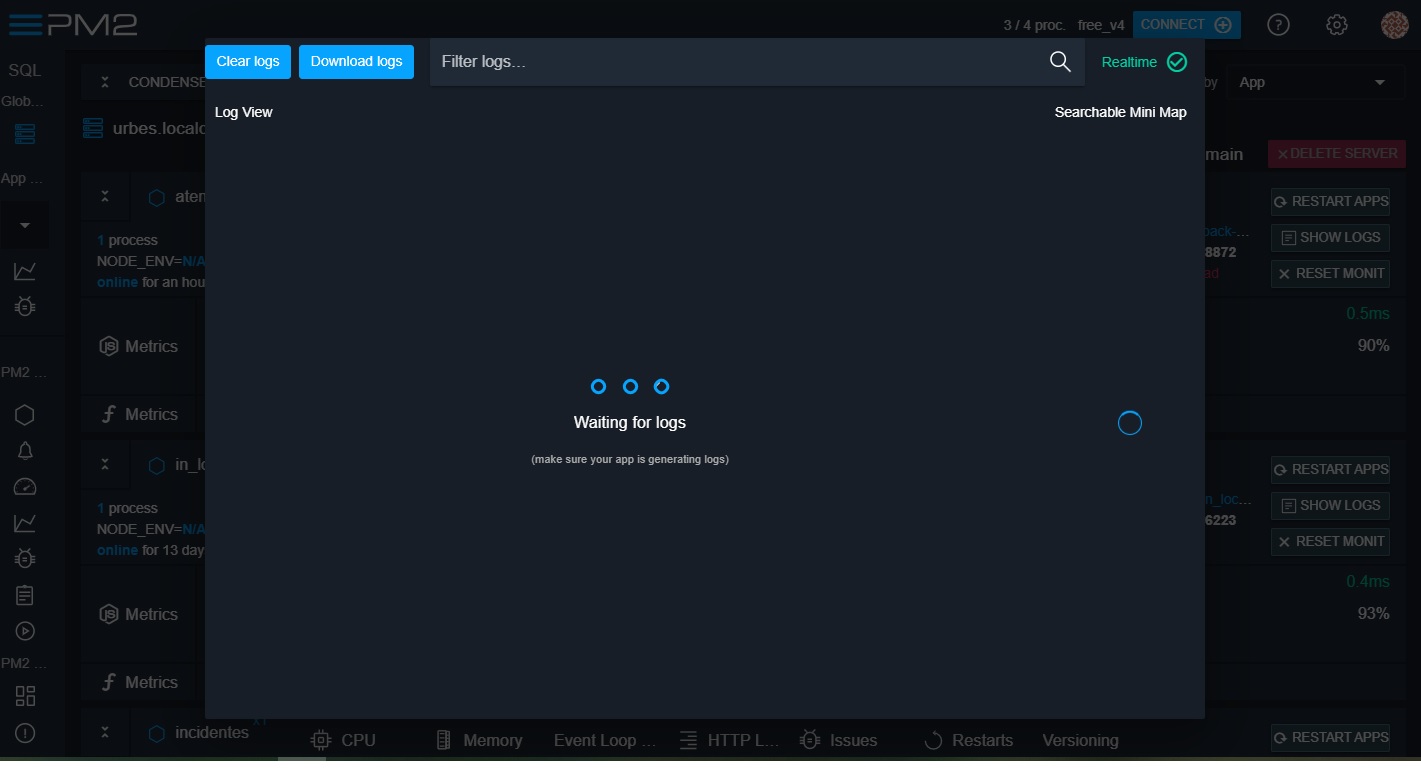Open the Memory metrics view
This screenshot has width=1421, height=781.
pos(478,740)
